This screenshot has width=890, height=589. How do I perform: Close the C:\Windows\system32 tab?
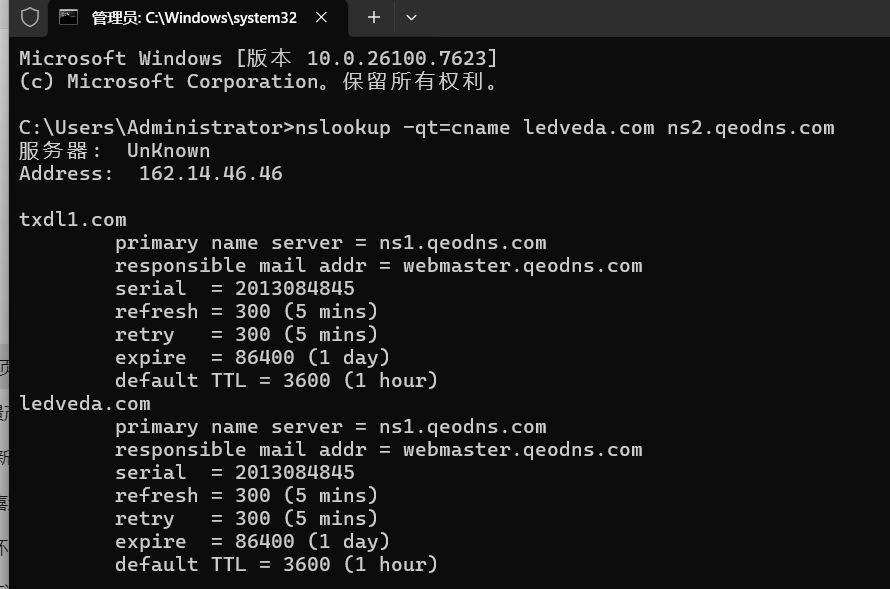click(321, 17)
